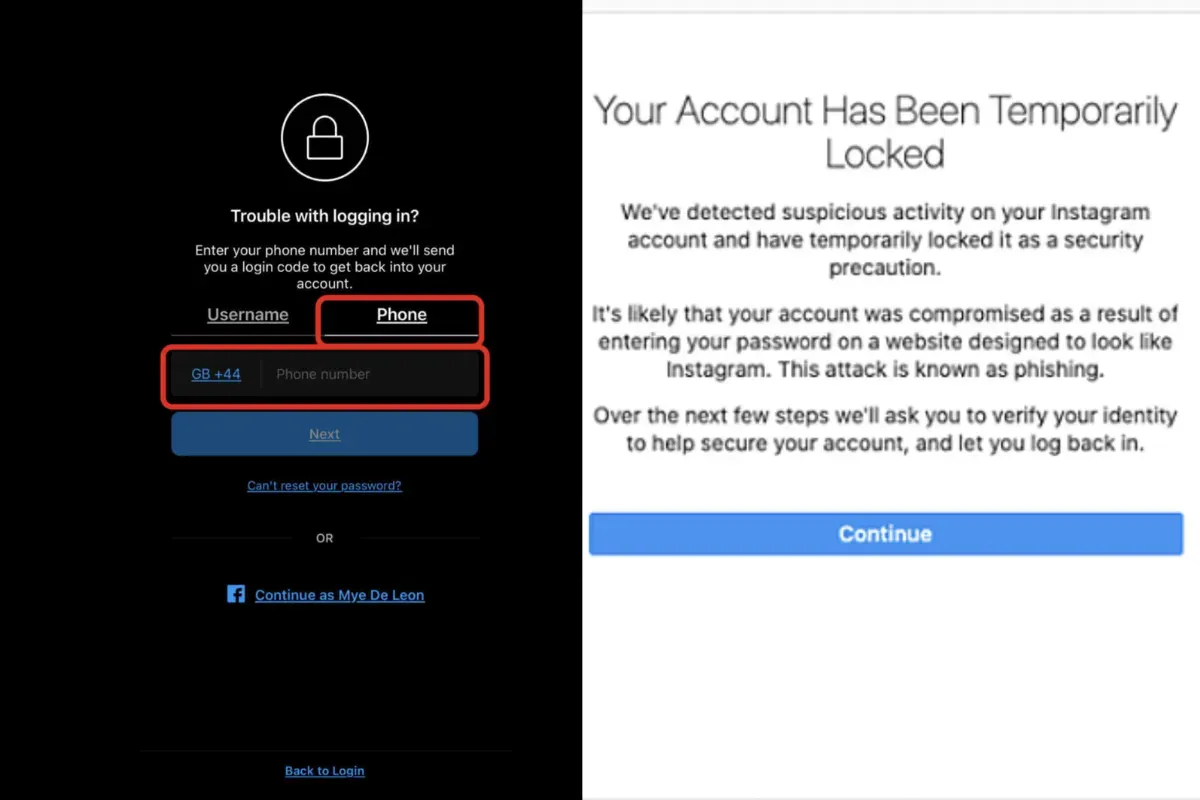Image resolution: width=1200 pixels, height=800 pixels.
Task: Click the suspicious activity detected paragraph
Action: [x=885, y=240]
